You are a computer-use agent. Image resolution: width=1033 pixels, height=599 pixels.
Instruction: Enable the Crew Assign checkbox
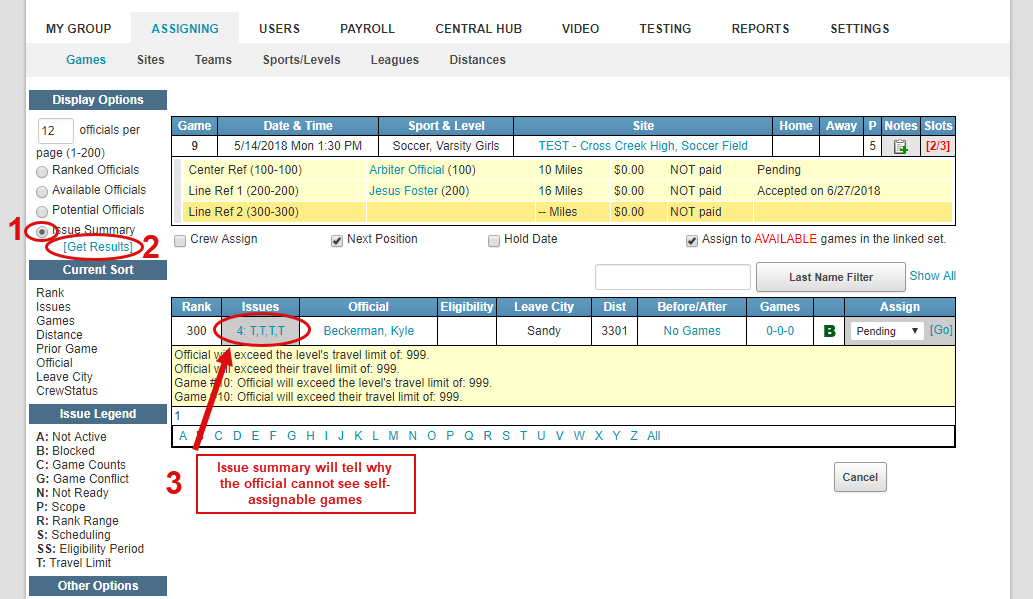[180, 240]
